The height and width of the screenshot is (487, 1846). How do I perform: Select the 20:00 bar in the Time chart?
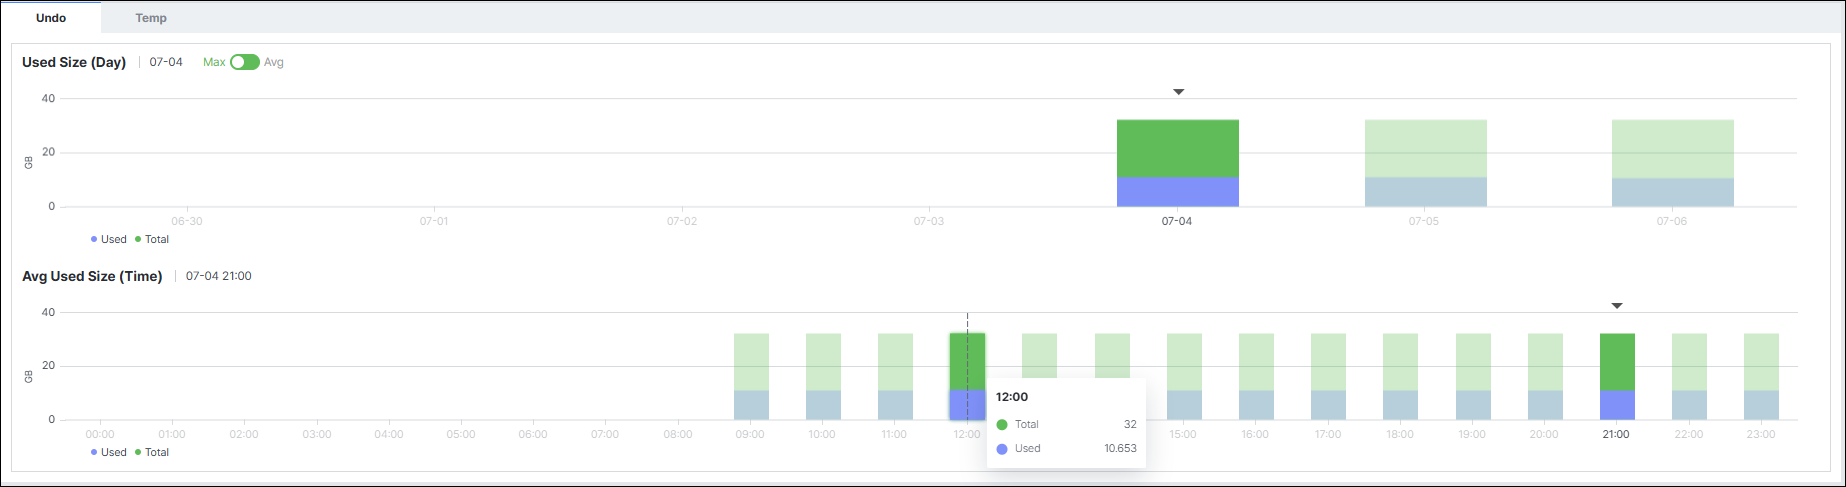pos(1545,377)
